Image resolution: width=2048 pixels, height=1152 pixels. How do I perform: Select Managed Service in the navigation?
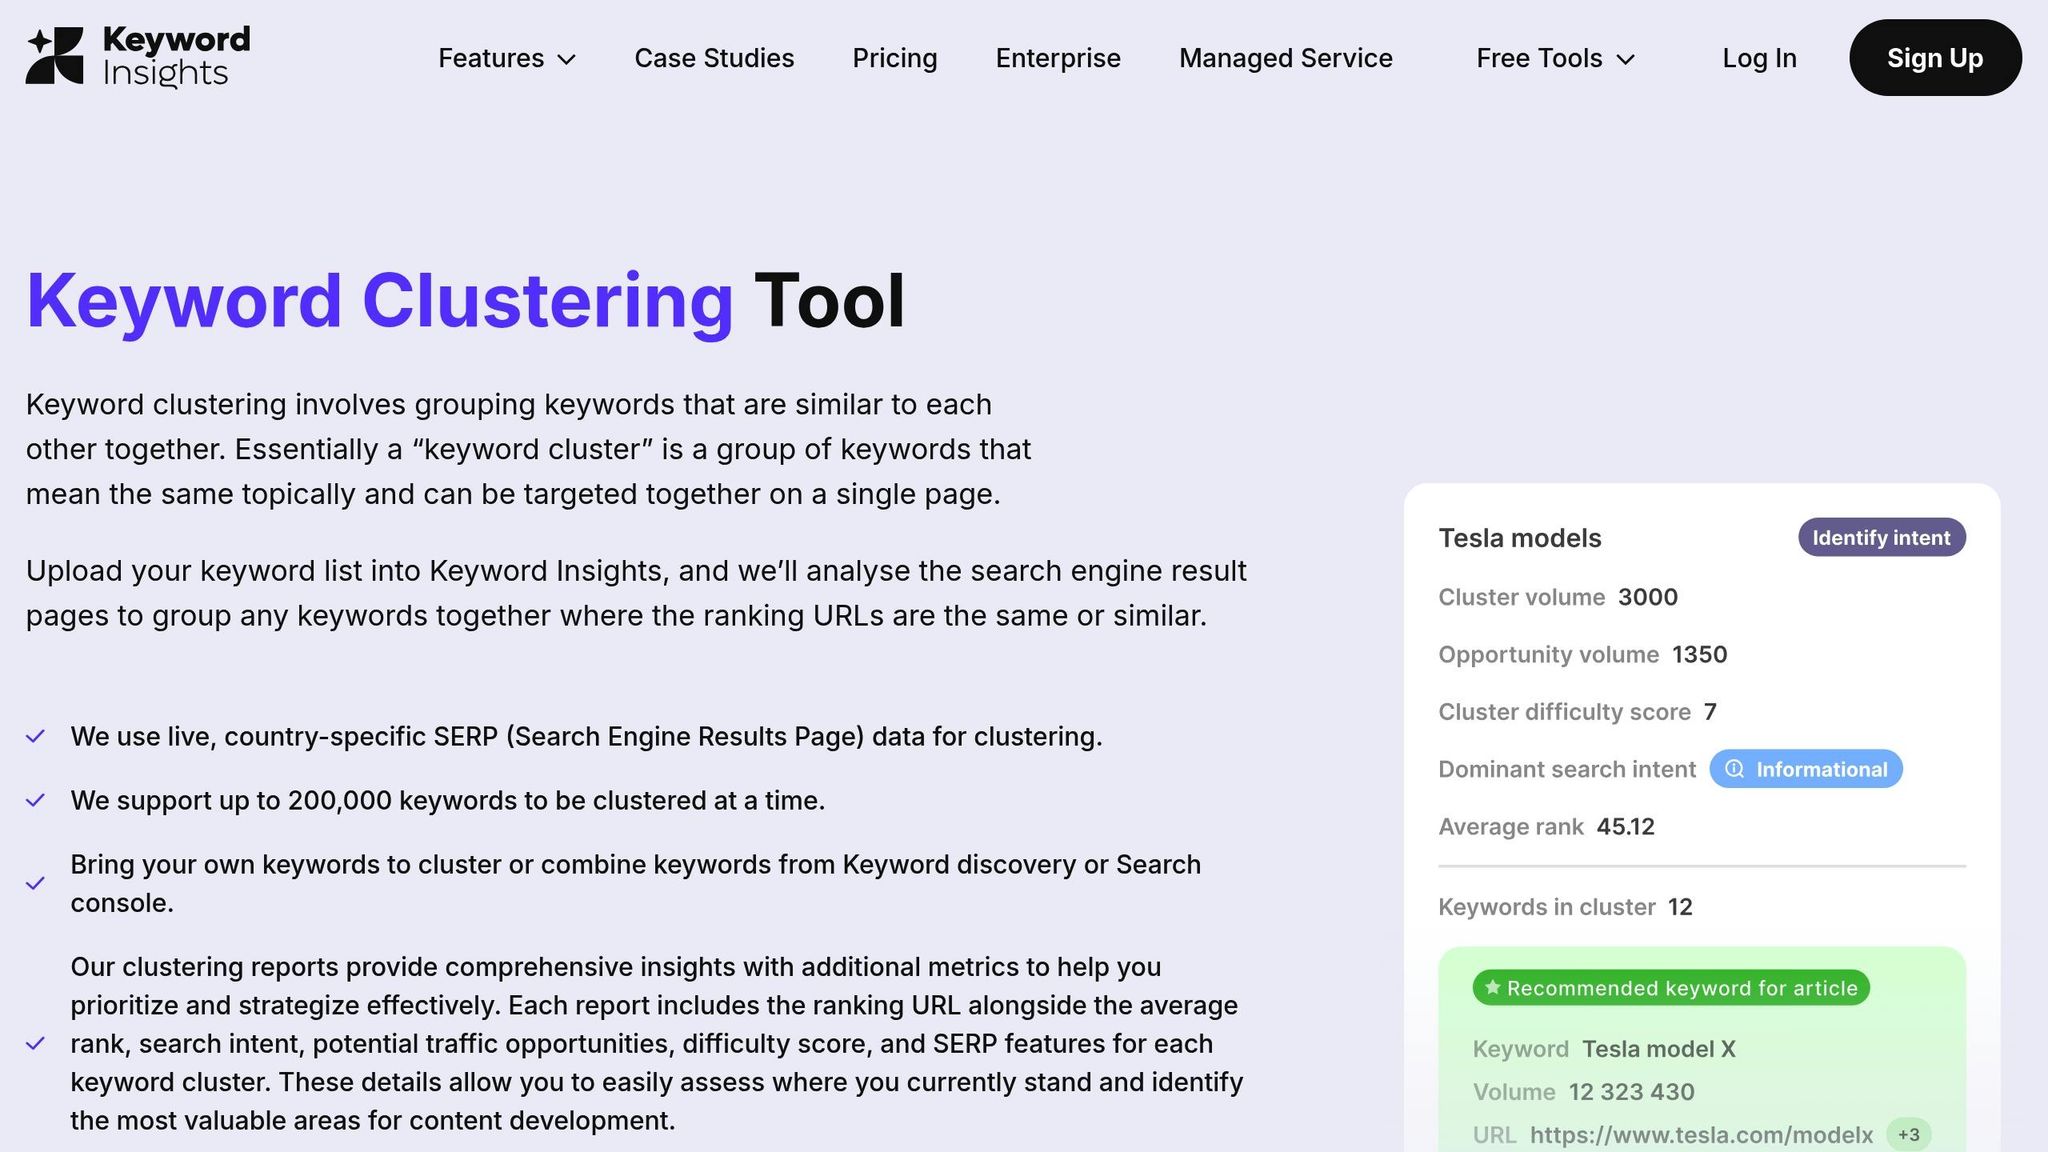tap(1285, 58)
